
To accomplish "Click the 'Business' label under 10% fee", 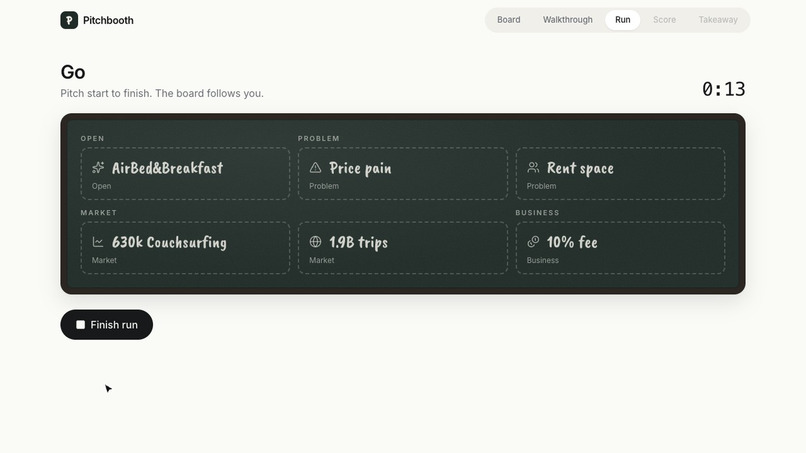I will [542, 260].
